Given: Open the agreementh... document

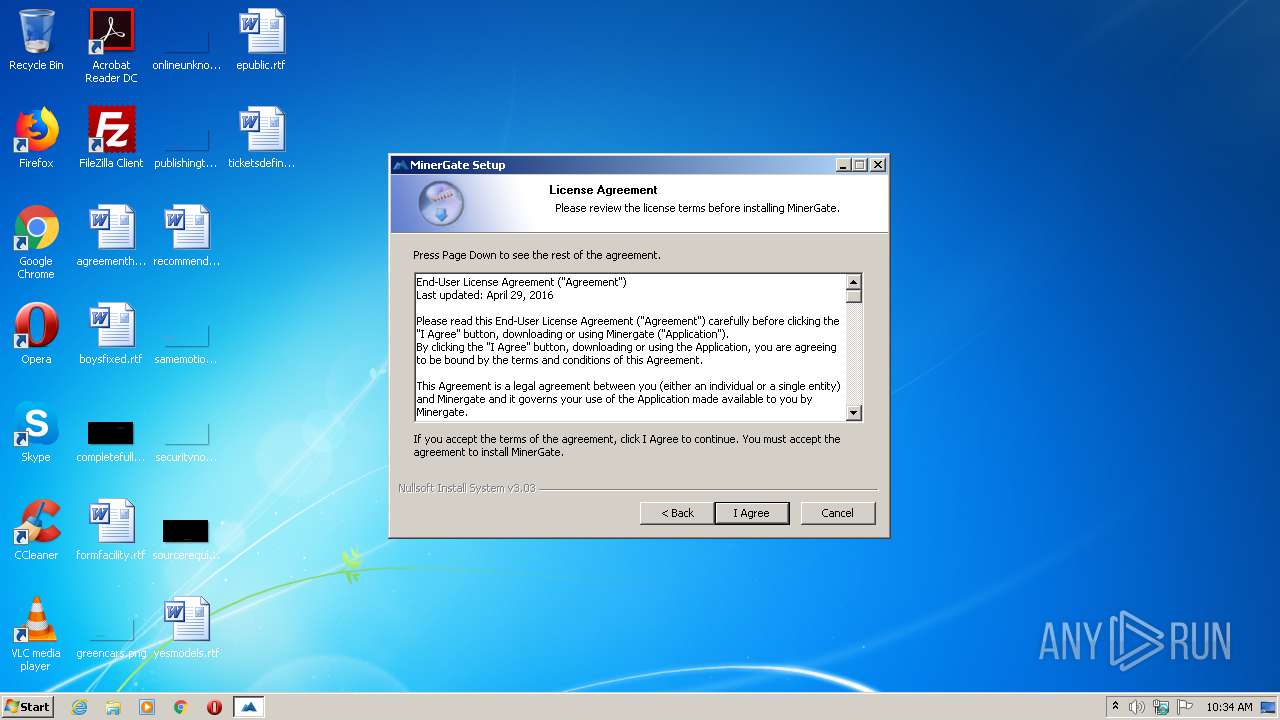Looking at the screenshot, I should (111, 236).
